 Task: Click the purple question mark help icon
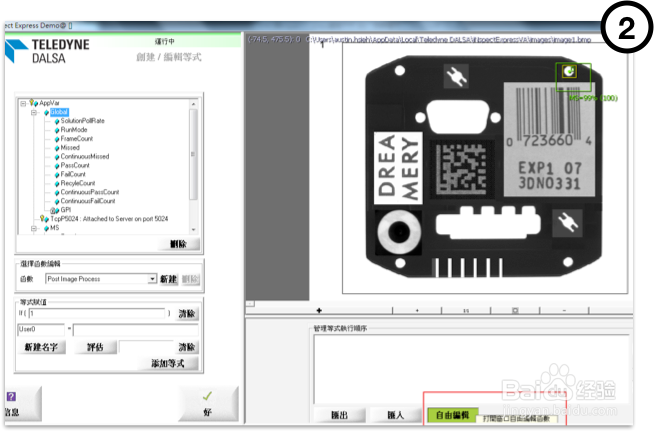click(x=12, y=396)
